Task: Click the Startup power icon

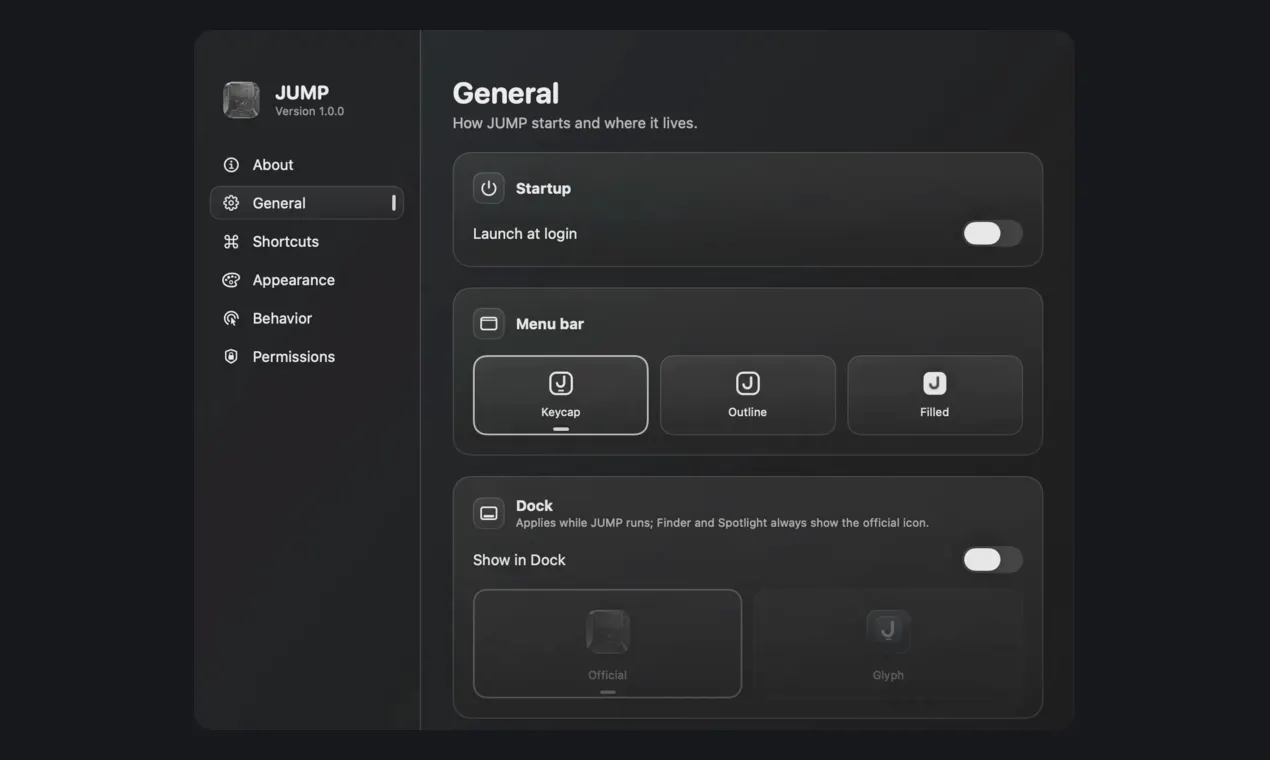Action: 489,188
